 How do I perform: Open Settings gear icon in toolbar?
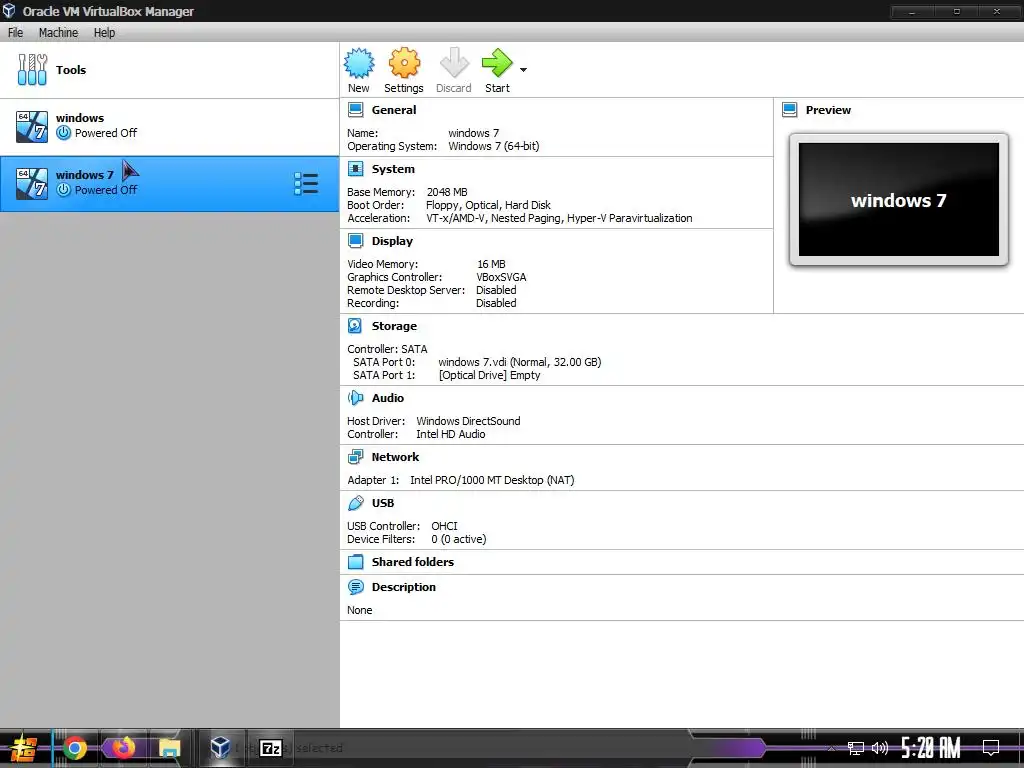coord(404,63)
